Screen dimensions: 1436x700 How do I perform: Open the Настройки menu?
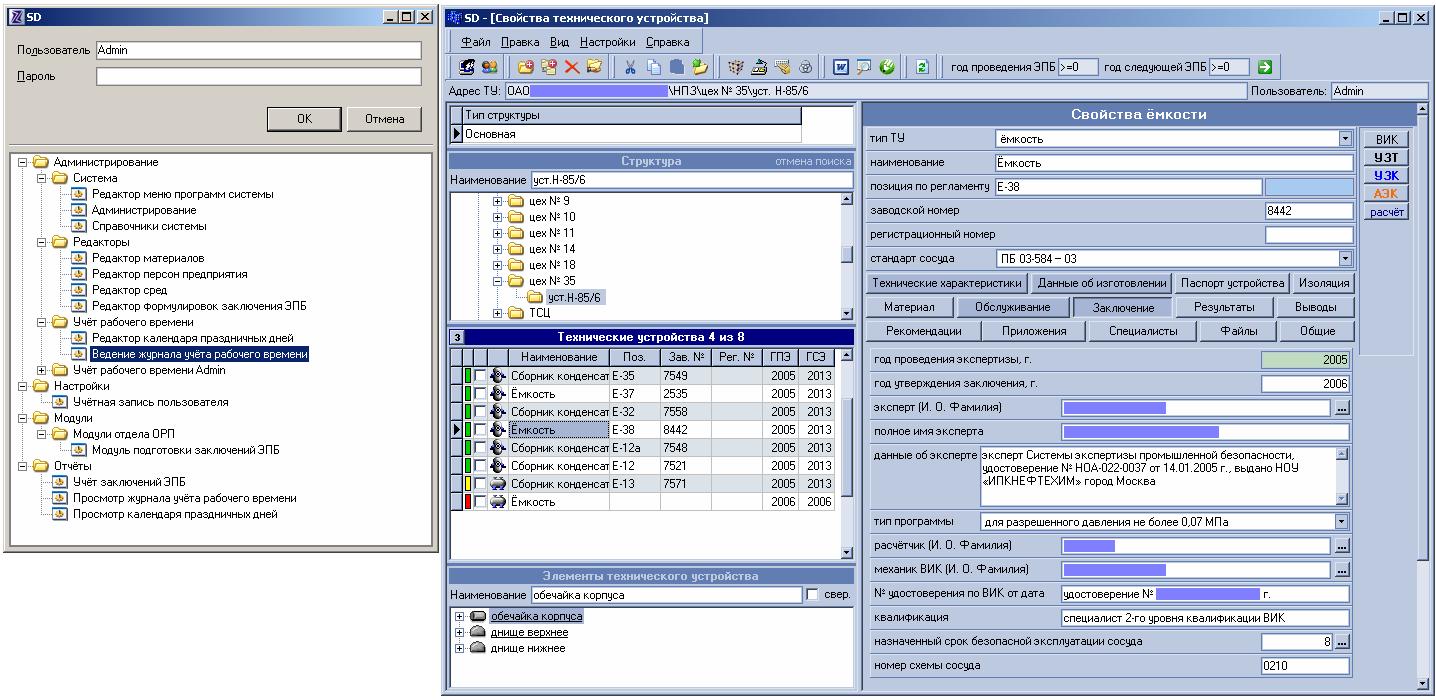click(607, 42)
